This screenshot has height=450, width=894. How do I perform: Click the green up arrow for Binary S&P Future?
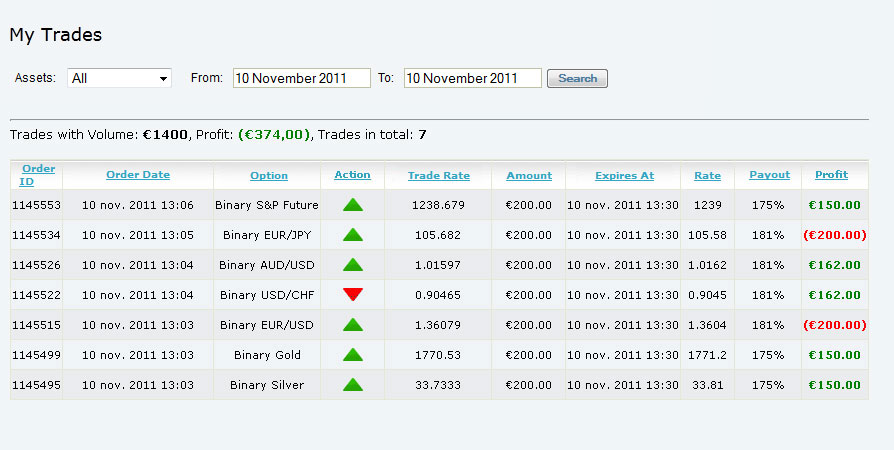point(352,205)
